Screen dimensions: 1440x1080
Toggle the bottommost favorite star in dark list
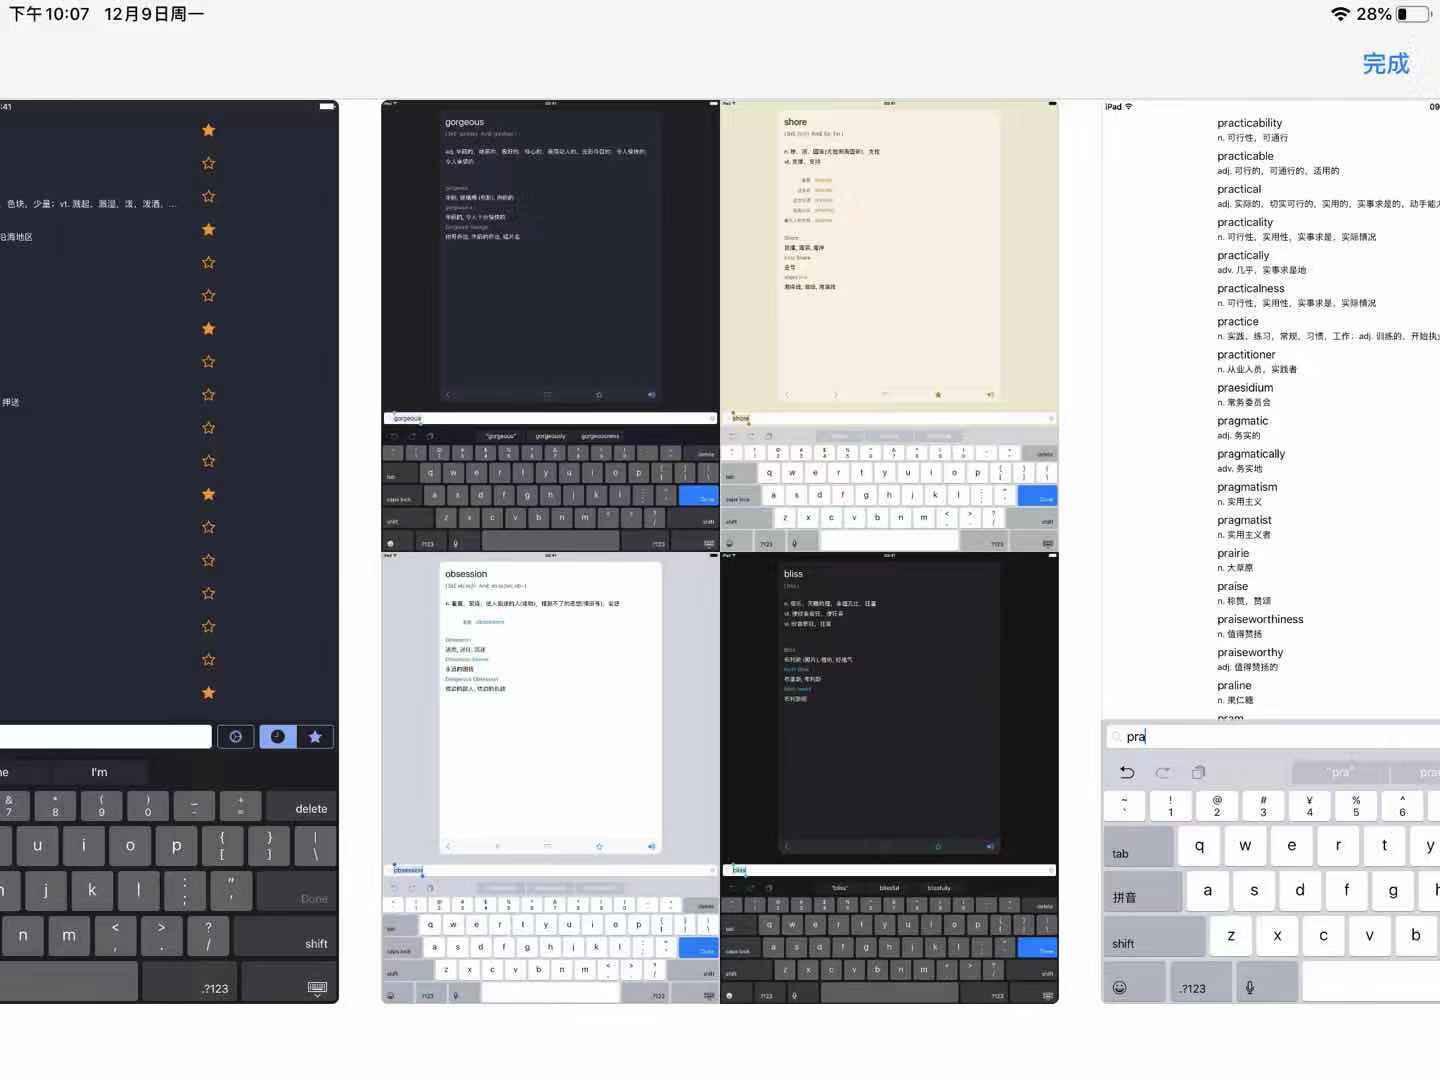209,692
